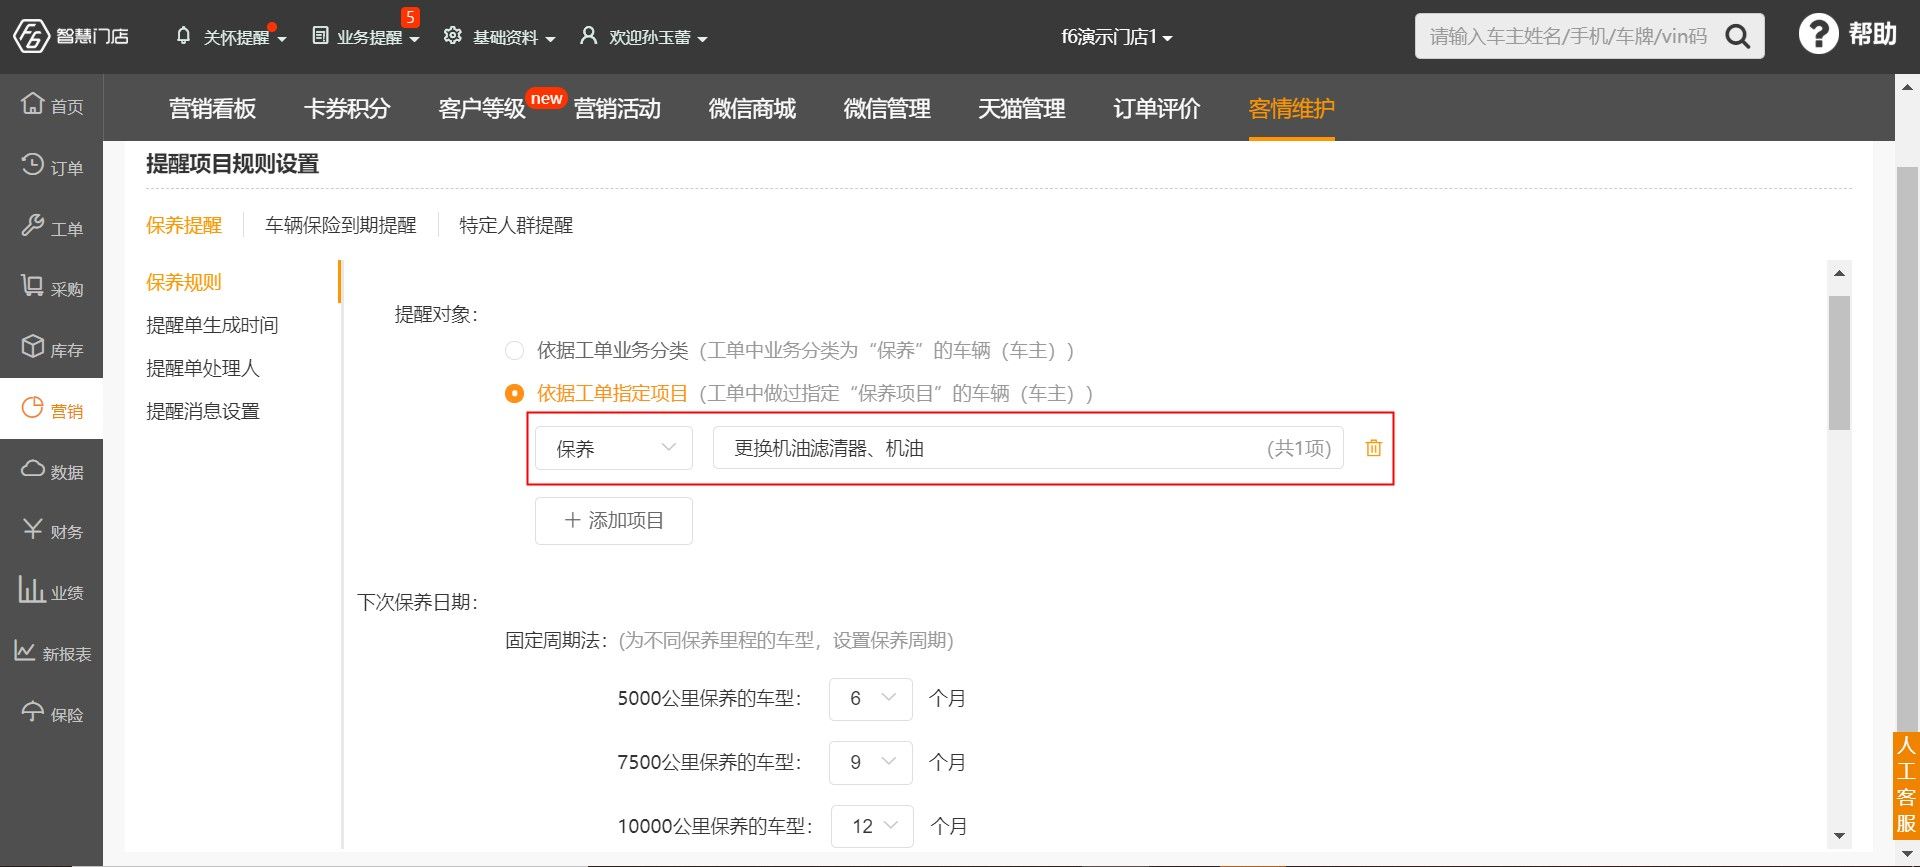Select the 客情维护 tab
Viewport: 1920px width, 867px height.
[1292, 108]
